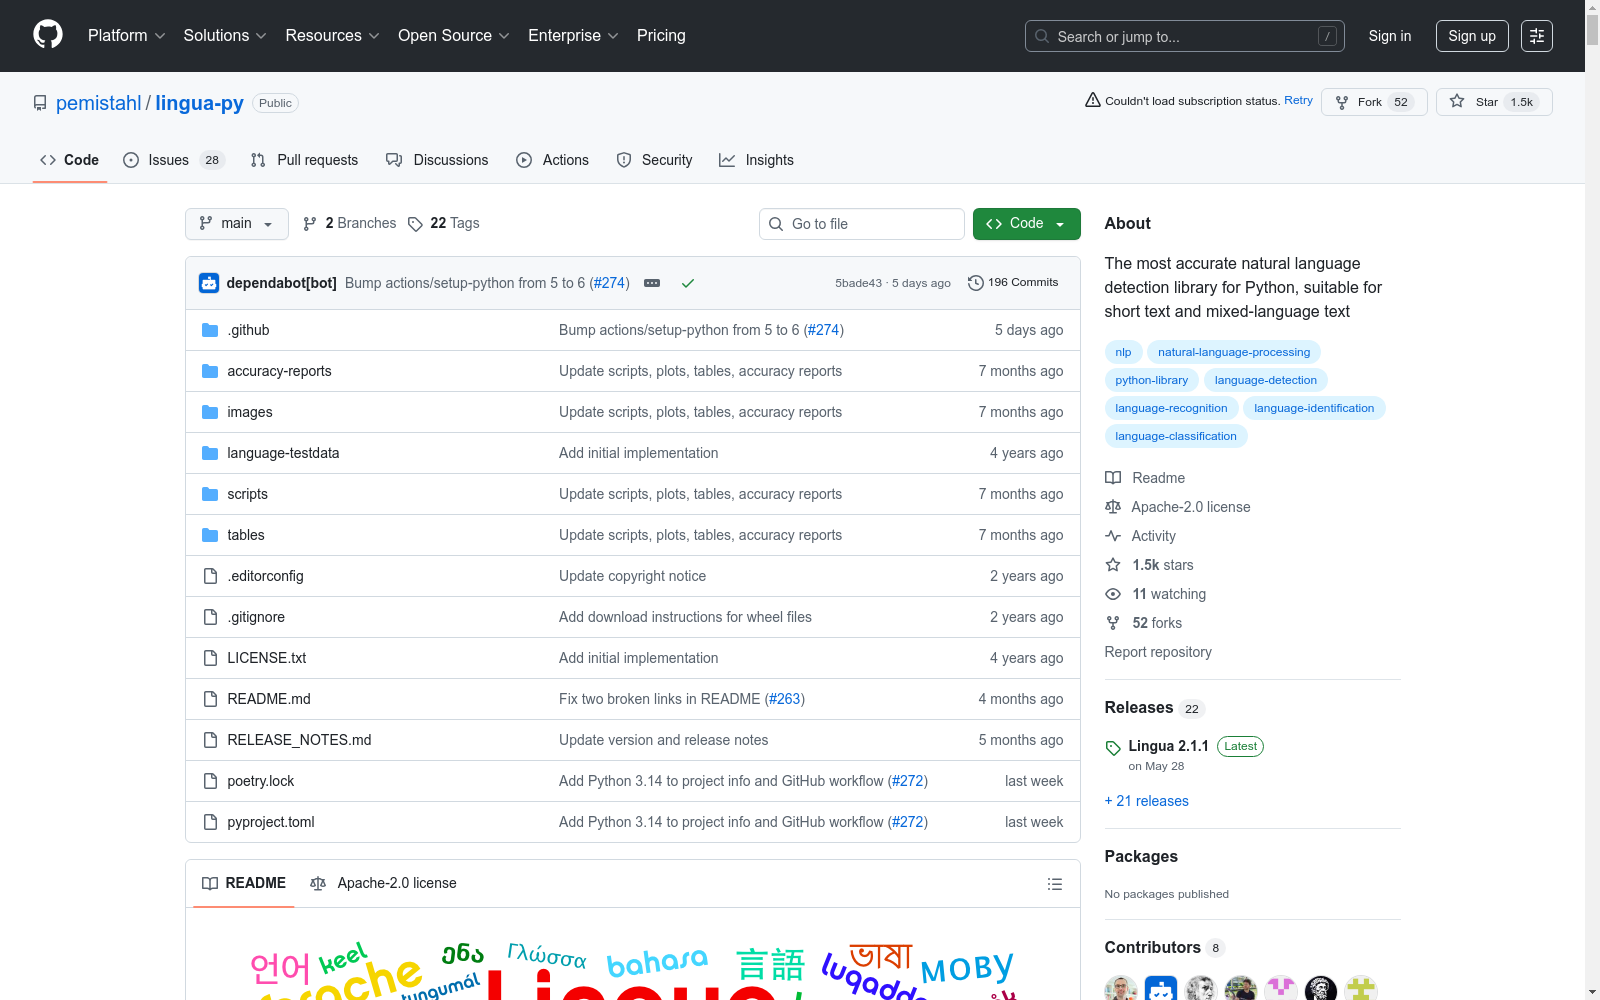The height and width of the screenshot is (1000, 1600).
Task: Expand the Solutions menu
Action: click(225, 36)
